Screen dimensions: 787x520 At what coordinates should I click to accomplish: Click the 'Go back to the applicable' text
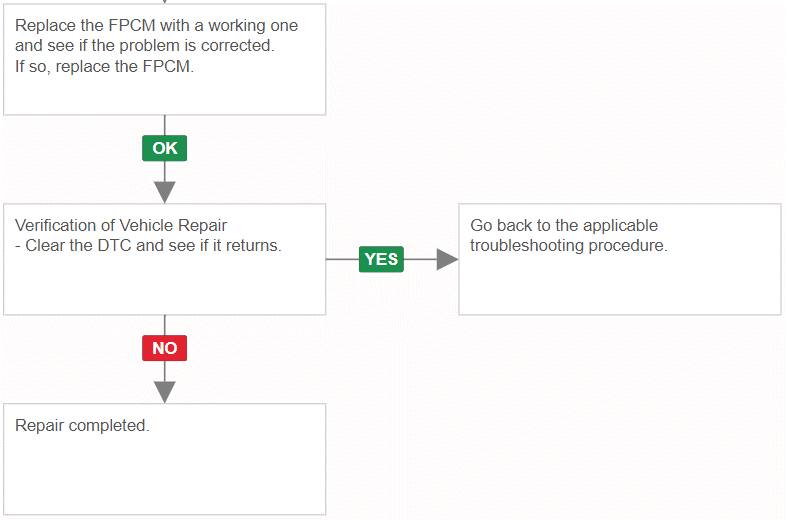[564, 225]
